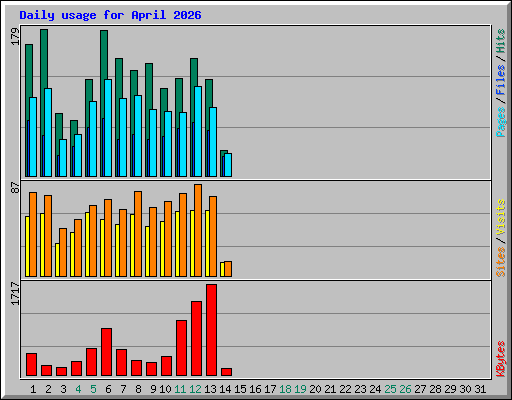Click day label 31 on the axis
The image size is (512, 400).
click(480, 389)
